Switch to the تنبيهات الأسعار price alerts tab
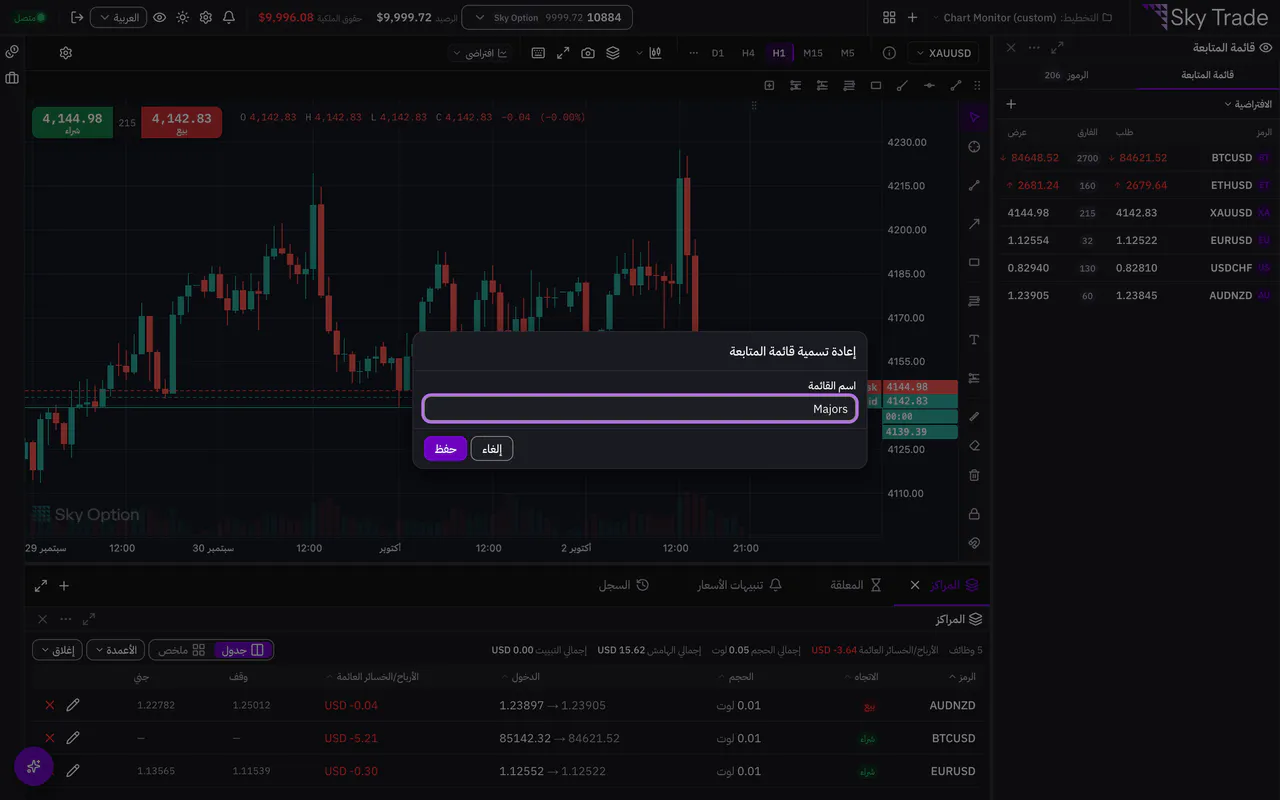 [739, 585]
